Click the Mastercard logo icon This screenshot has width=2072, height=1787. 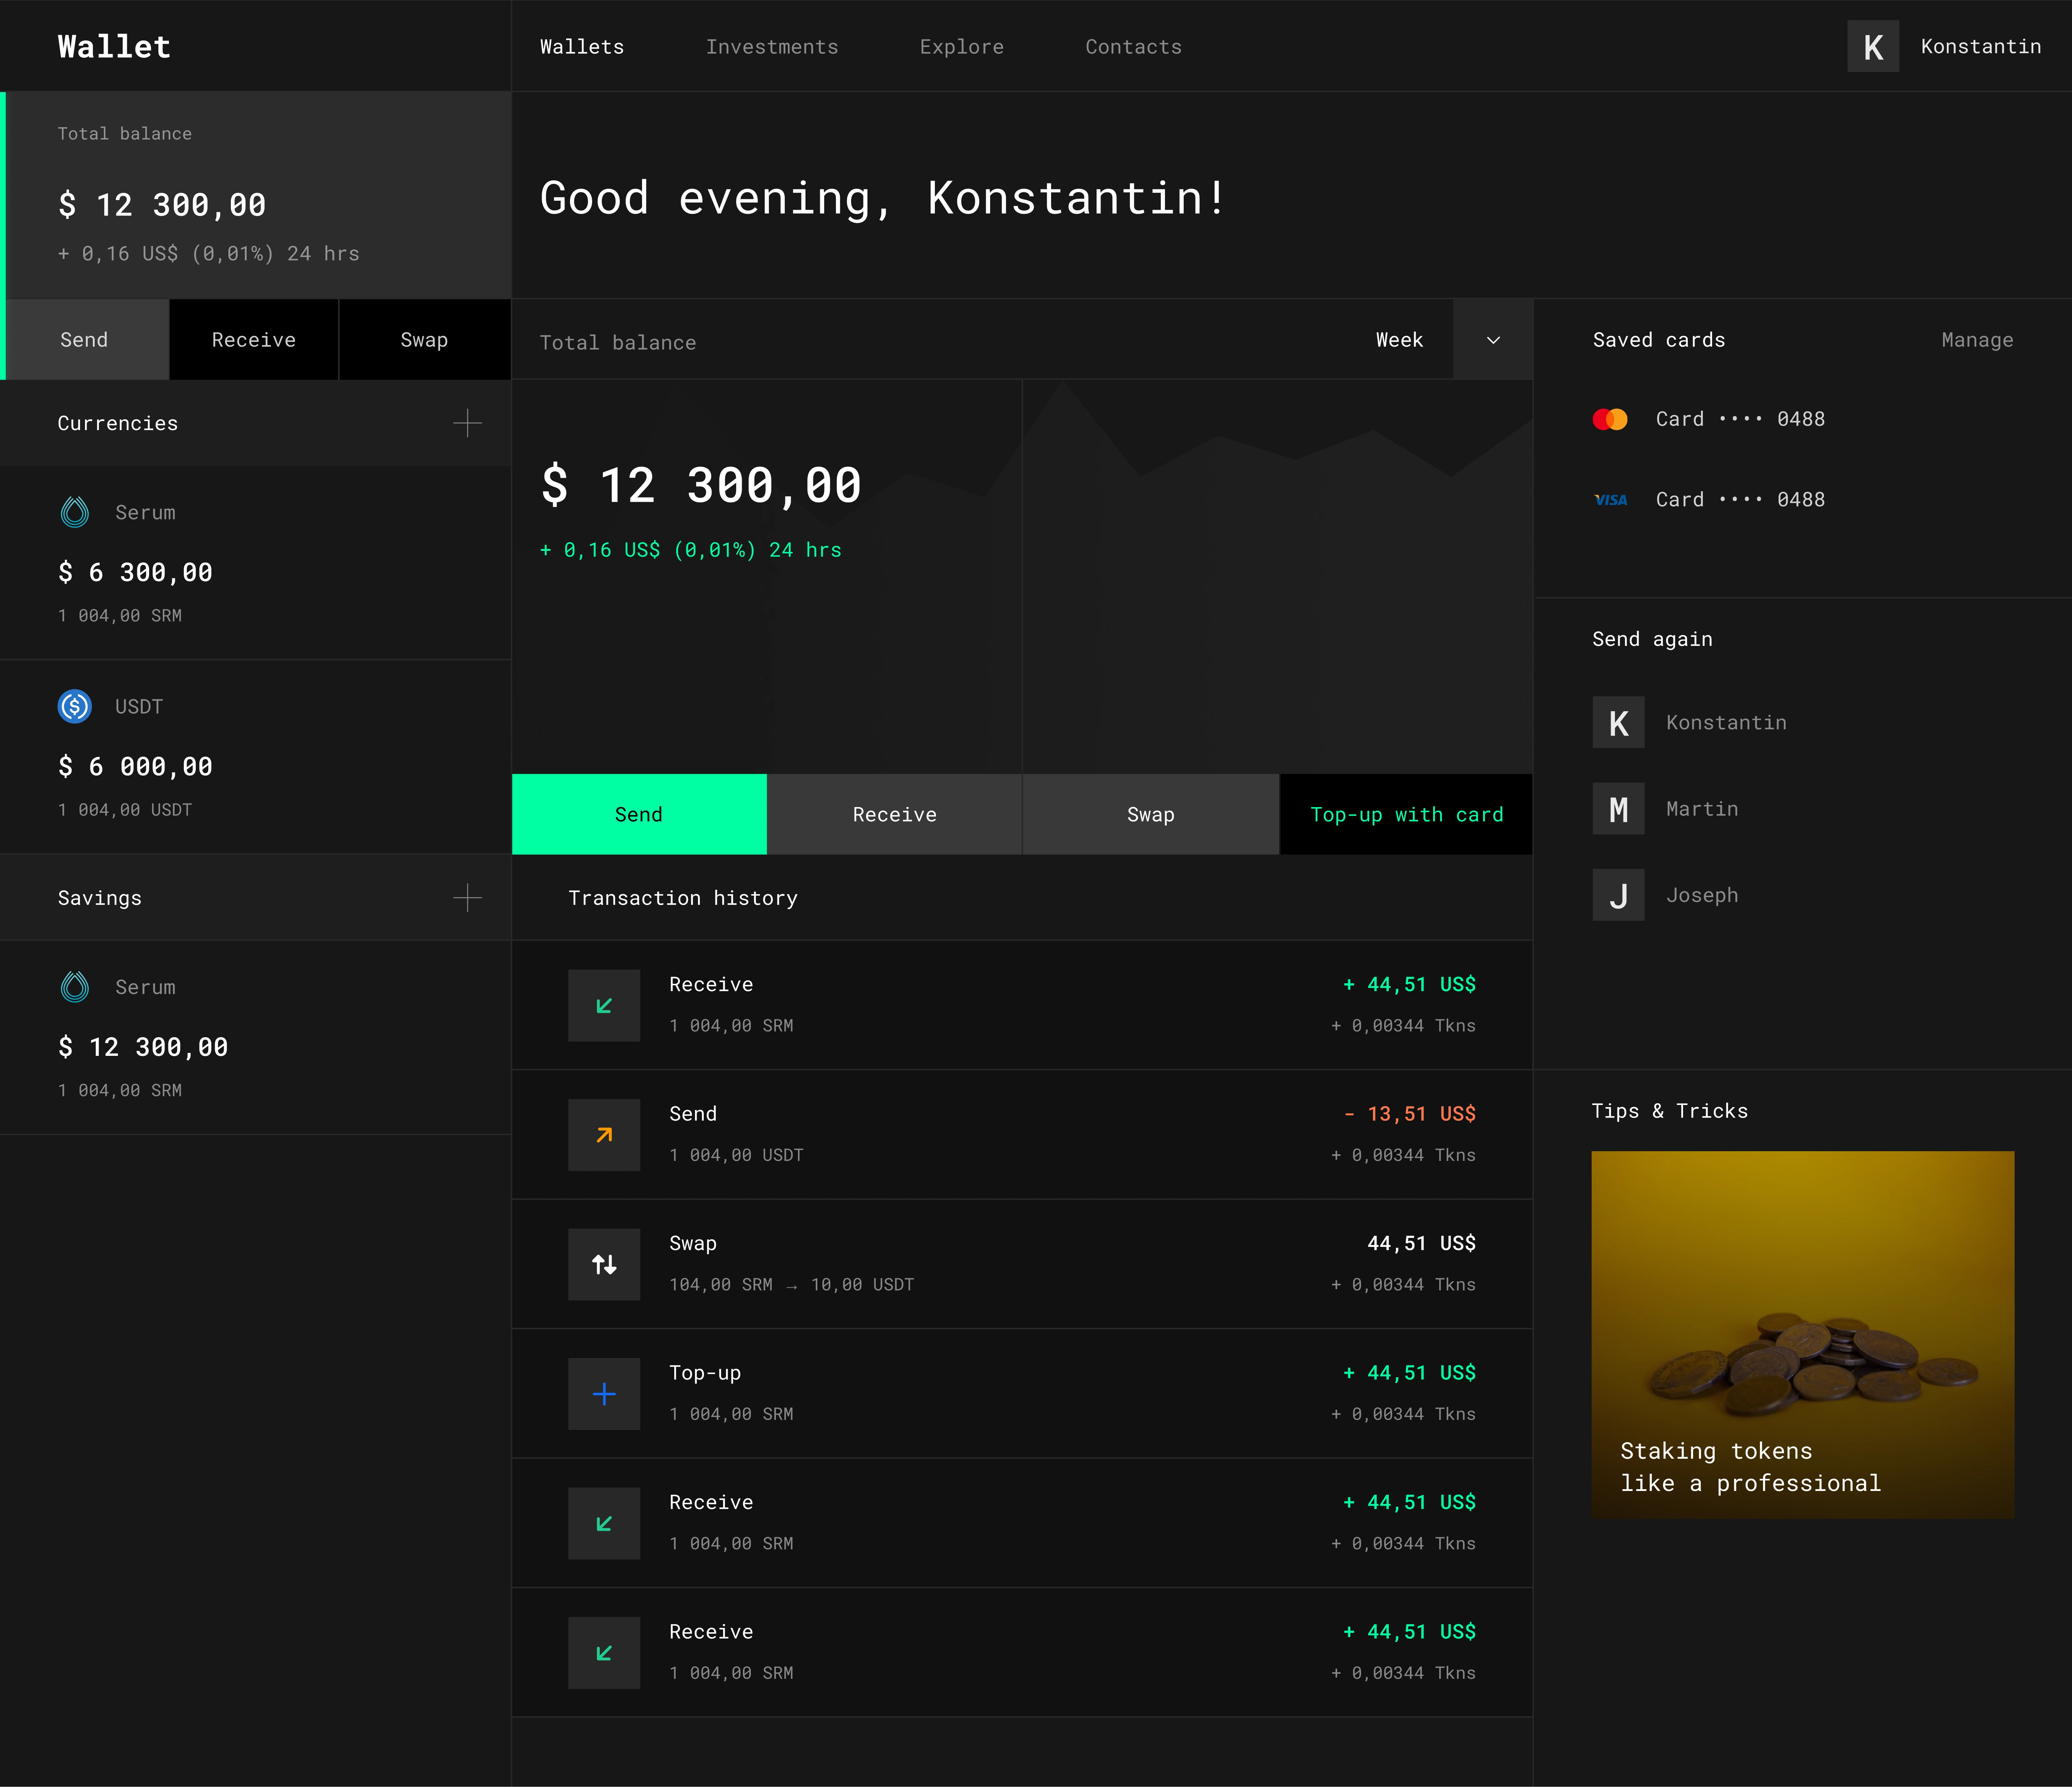(x=1610, y=419)
